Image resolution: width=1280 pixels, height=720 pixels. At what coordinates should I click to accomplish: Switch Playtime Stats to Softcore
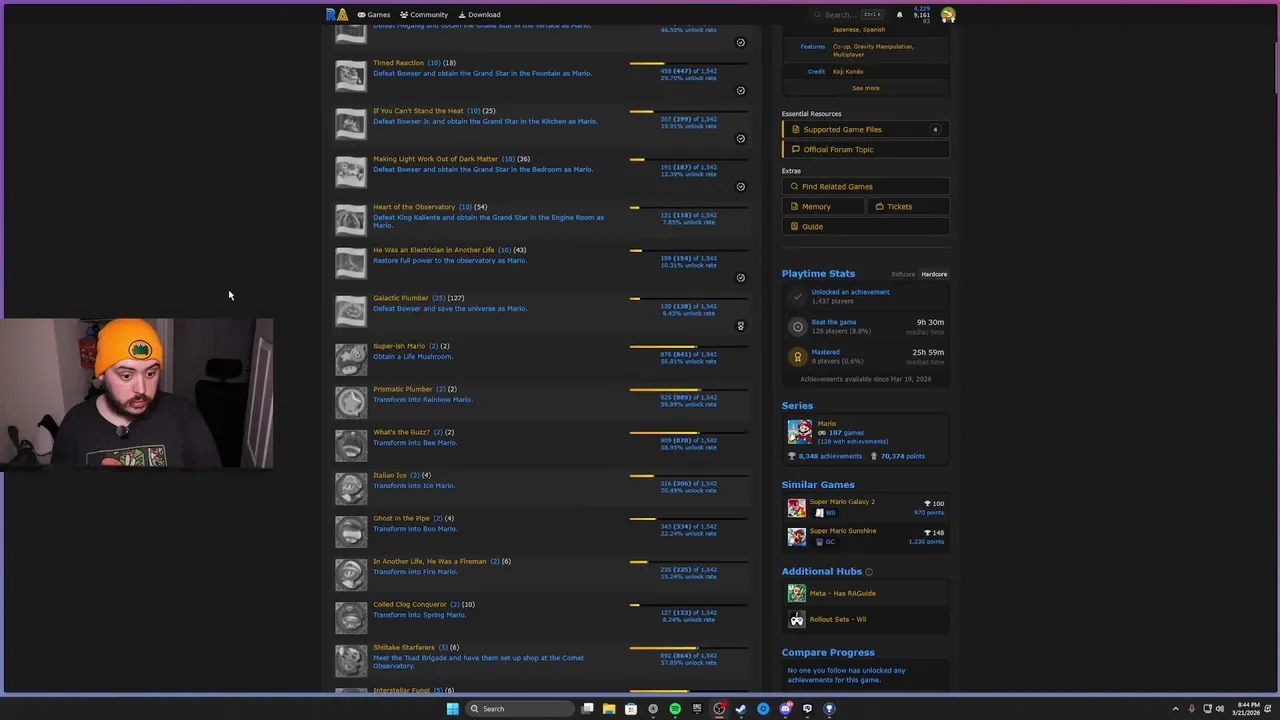click(903, 274)
